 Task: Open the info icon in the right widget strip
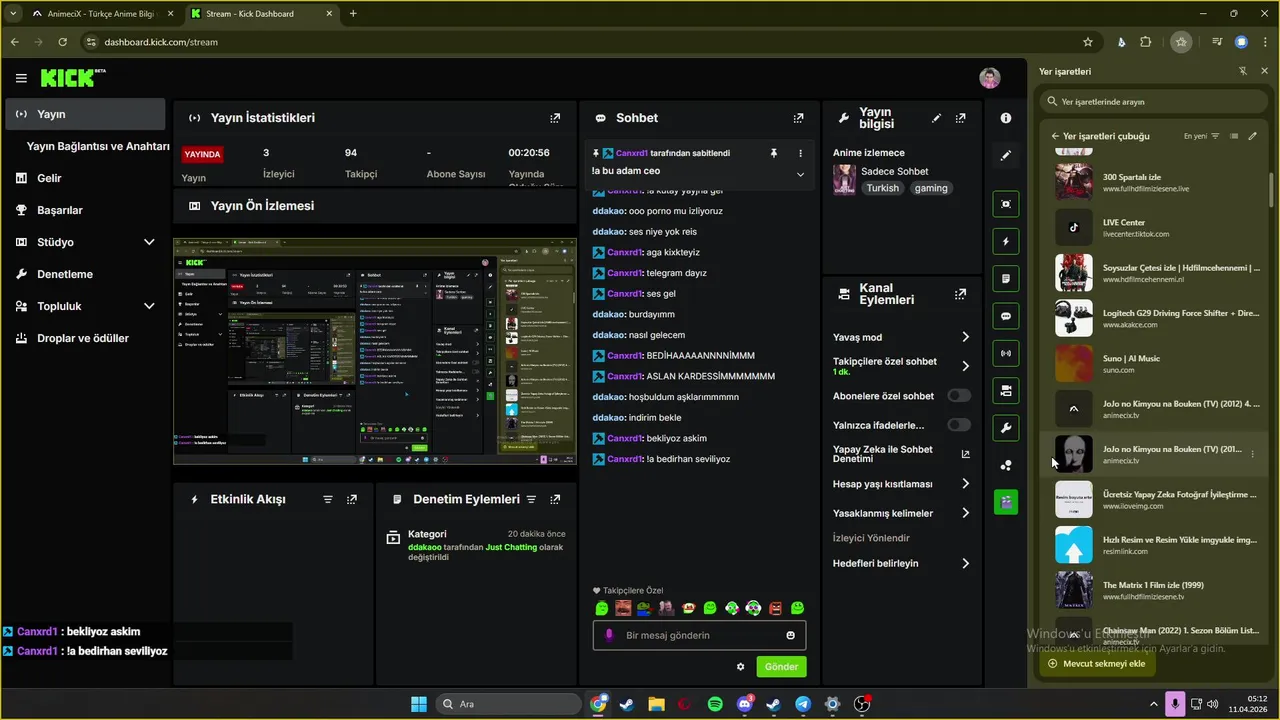(1006, 118)
